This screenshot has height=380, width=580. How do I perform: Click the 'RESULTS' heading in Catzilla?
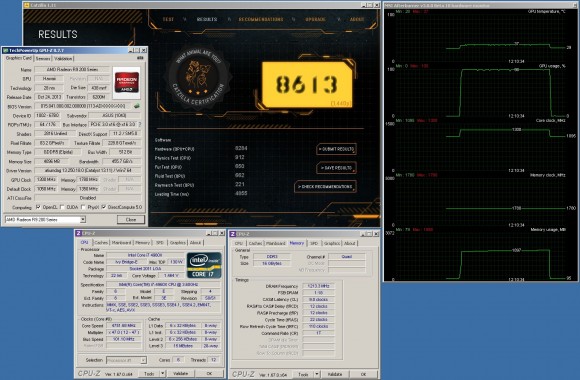58,34
